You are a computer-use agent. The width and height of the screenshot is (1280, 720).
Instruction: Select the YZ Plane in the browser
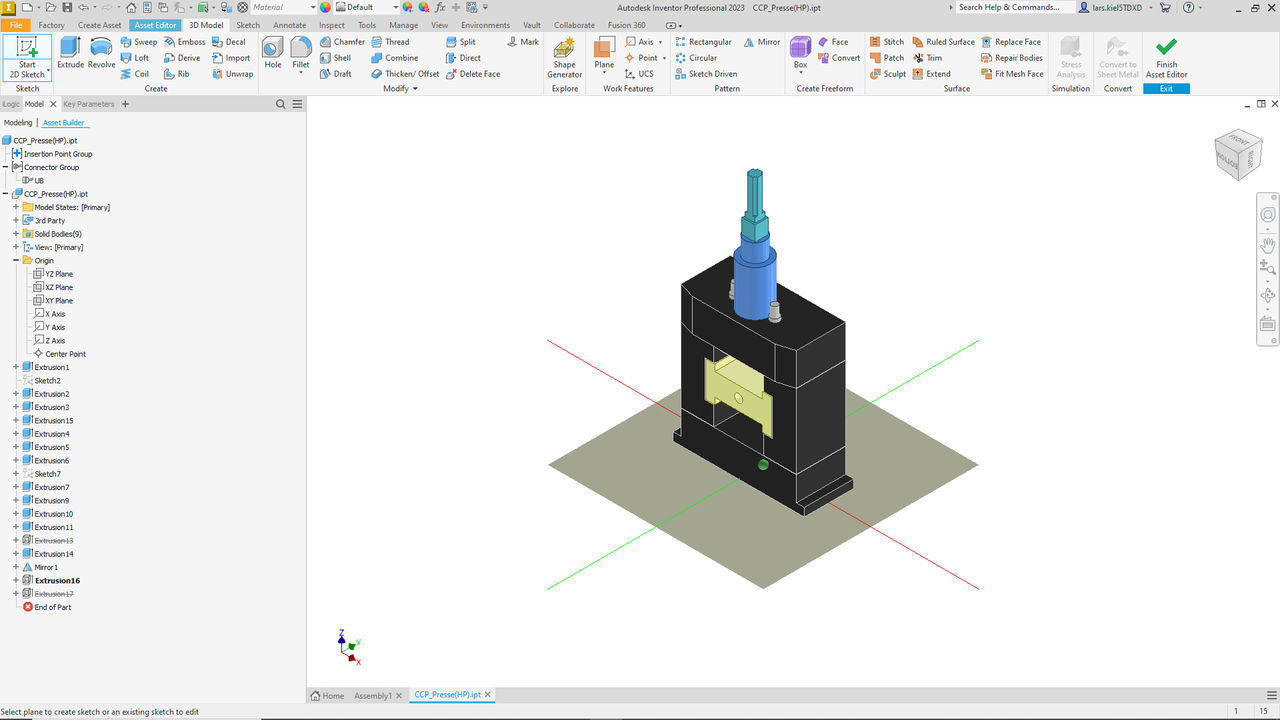click(52, 274)
